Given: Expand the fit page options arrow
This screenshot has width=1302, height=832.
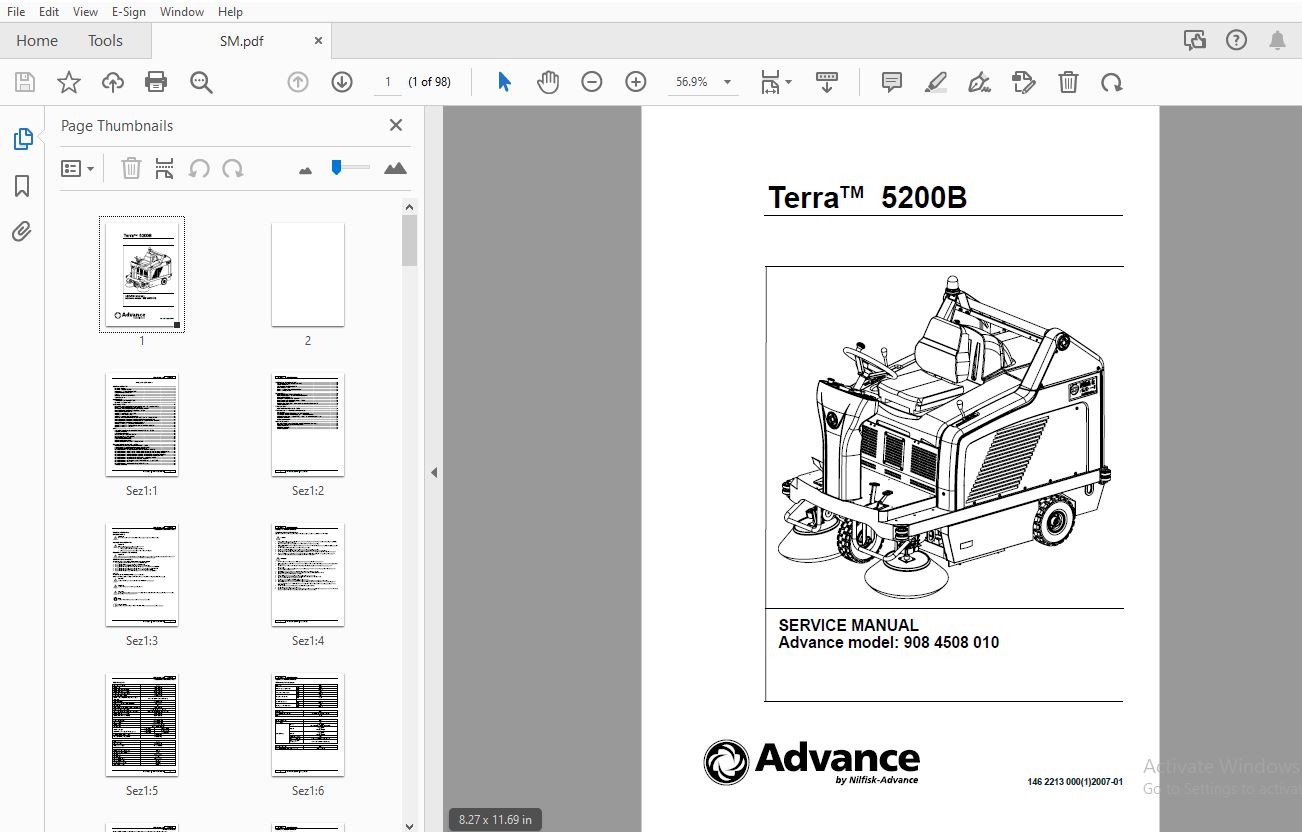Looking at the screenshot, I should click(789, 82).
